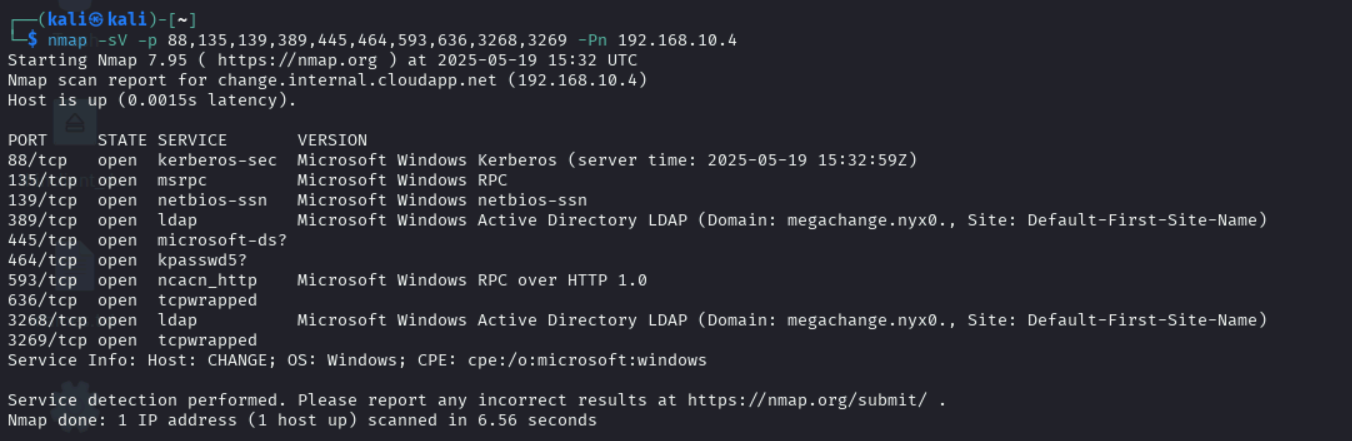This screenshot has height=441, width=1352.
Task: Click the PORT column header
Action: tap(27, 140)
